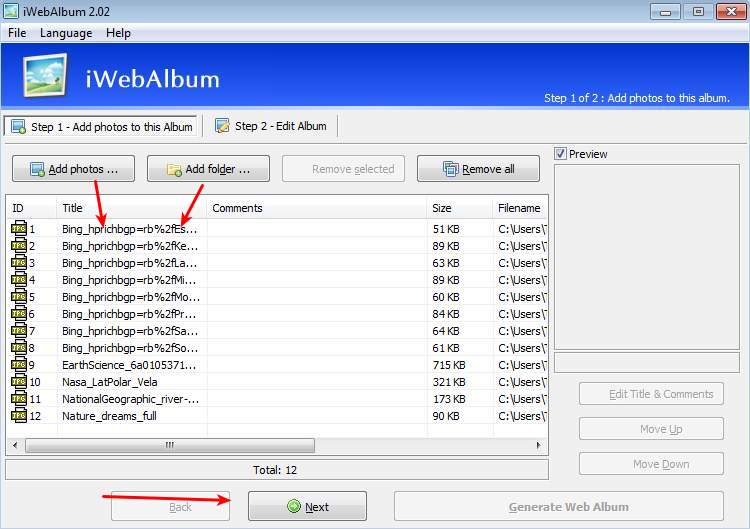Click the JPG icon of row 6
The width and height of the screenshot is (750, 529).
point(19,313)
